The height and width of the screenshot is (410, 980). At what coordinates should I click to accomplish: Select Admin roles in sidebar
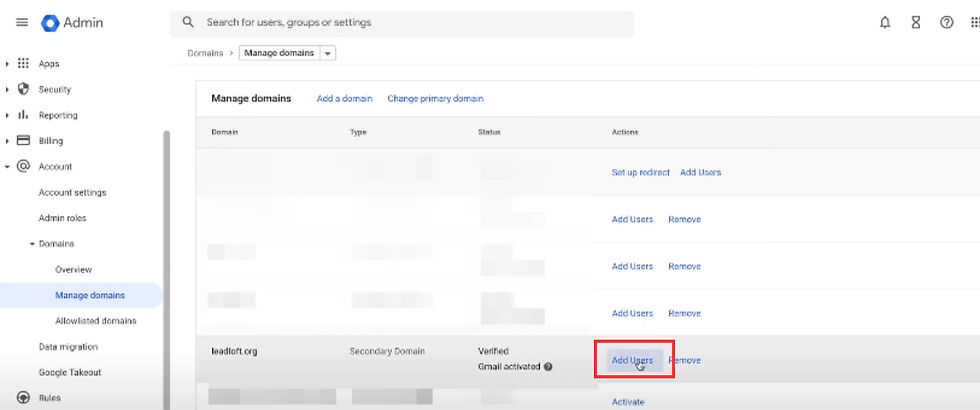[x=63, y=218]
